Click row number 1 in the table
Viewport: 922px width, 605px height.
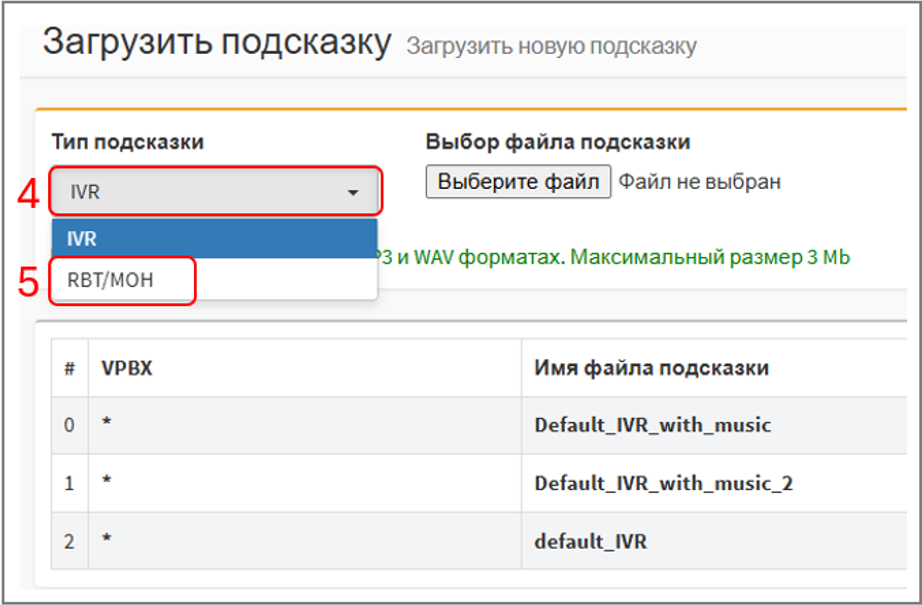click(x=69, y=484)
